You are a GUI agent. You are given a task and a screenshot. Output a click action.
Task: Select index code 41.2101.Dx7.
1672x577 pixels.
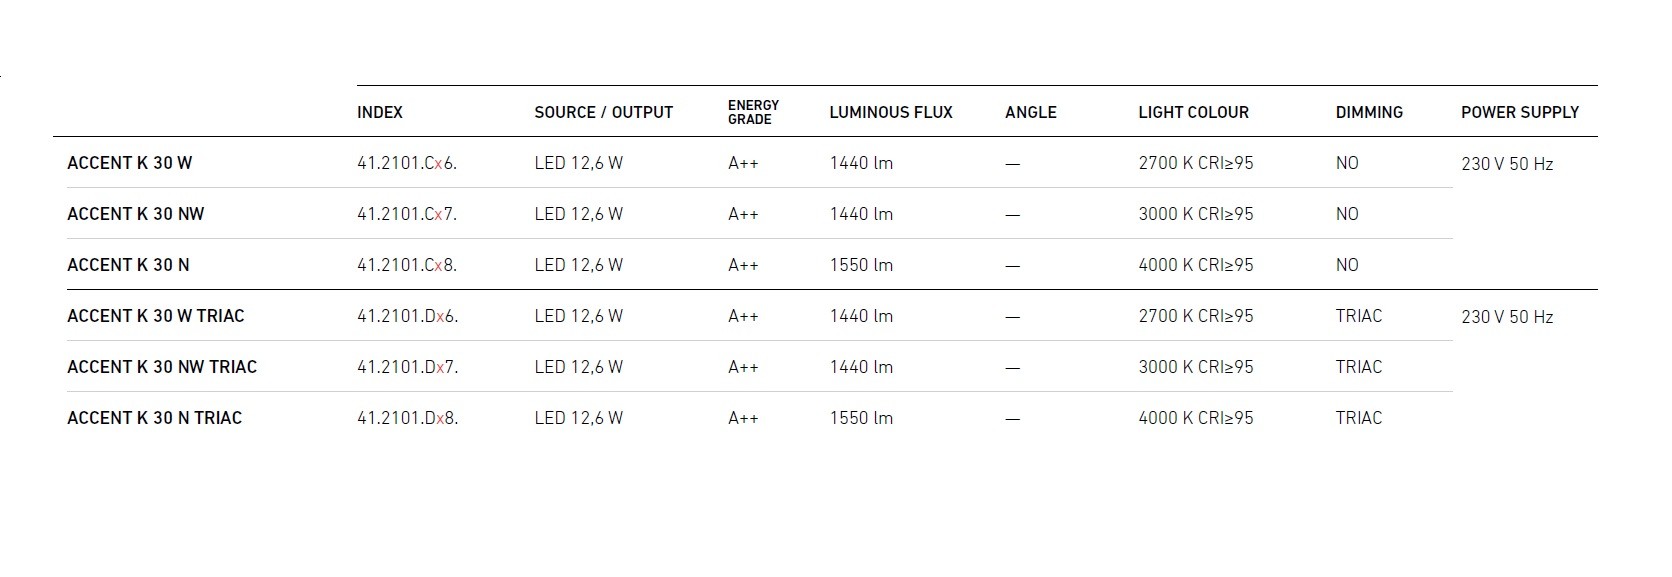(407, 367)
